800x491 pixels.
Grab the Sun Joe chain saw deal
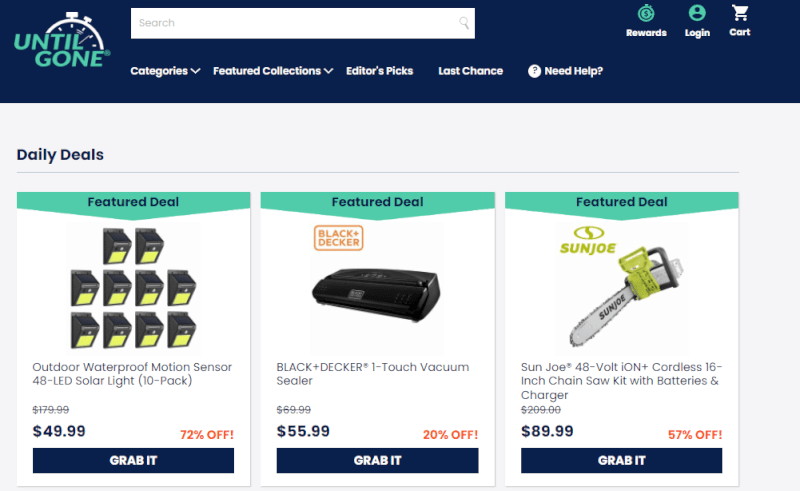click(621, 460)
